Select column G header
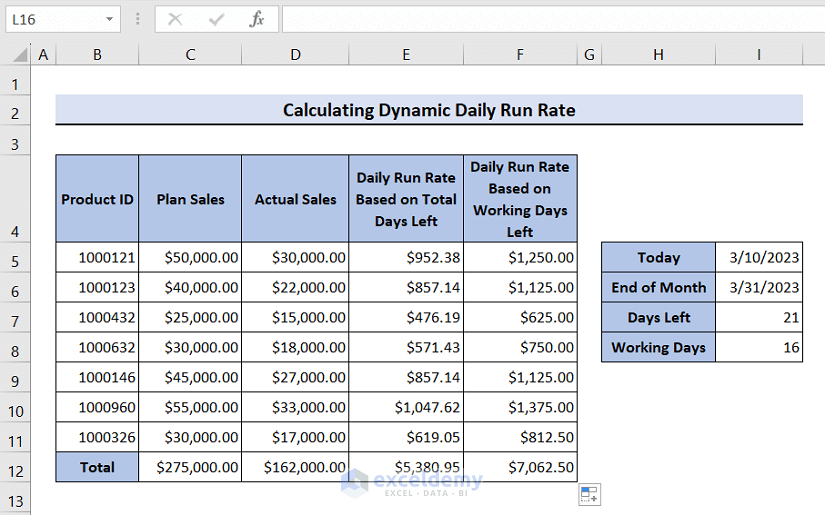Screen dimensions: 825x515 click(589, 54)
